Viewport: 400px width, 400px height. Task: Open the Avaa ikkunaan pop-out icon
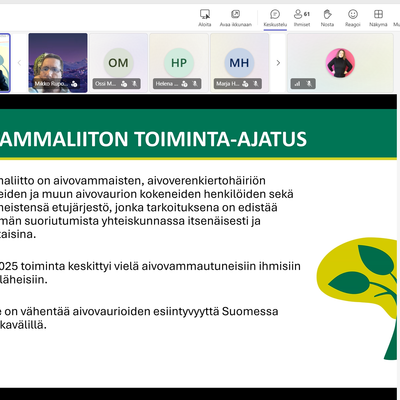point(235,14)
